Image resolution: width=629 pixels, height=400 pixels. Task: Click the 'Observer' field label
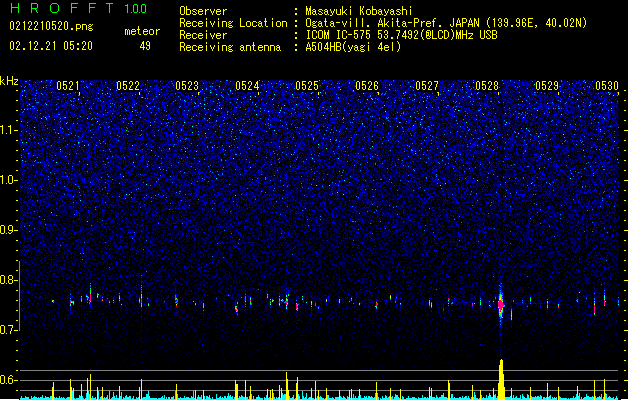pos(203,11)
